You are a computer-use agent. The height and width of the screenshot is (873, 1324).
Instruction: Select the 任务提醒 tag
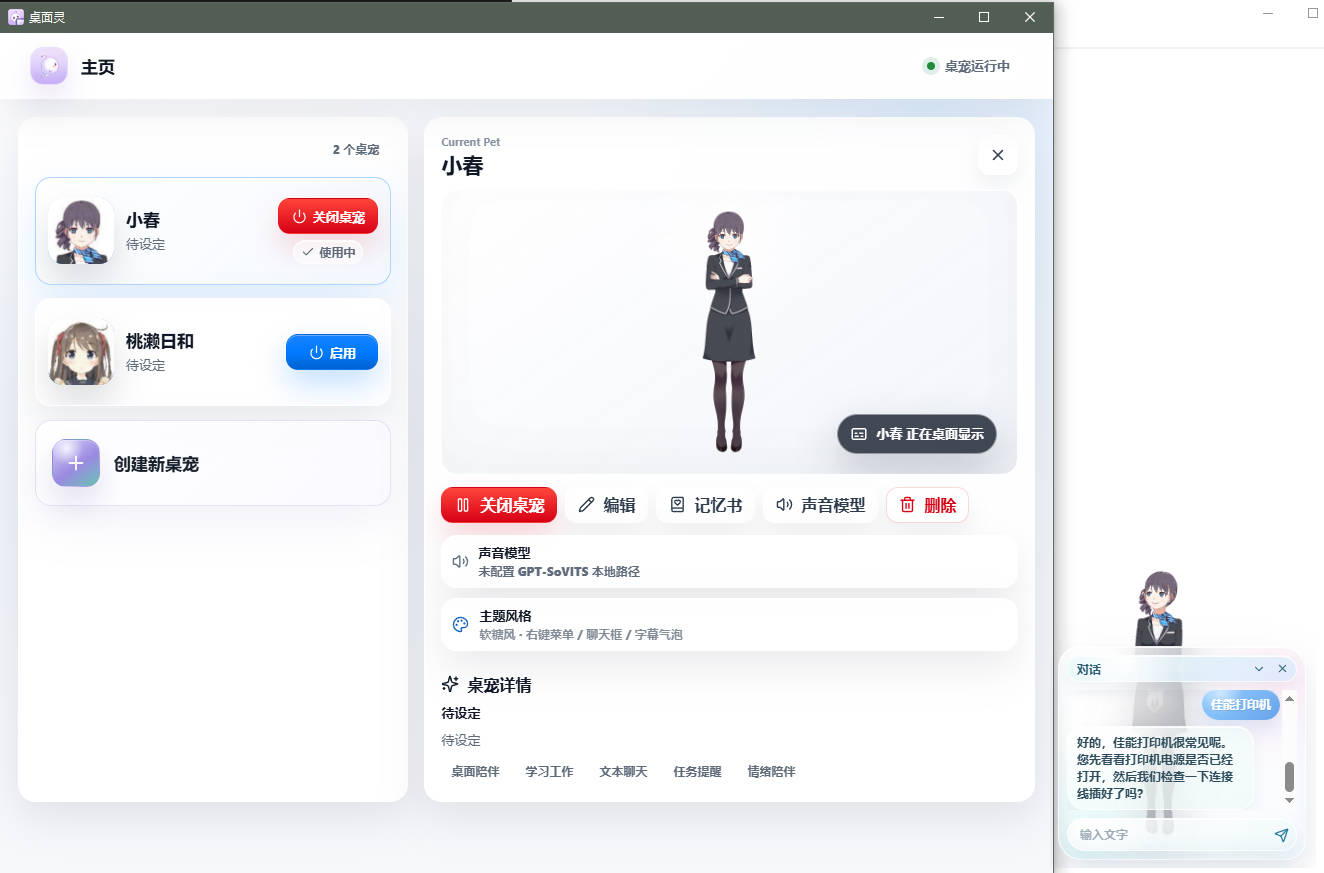point(697,771)
